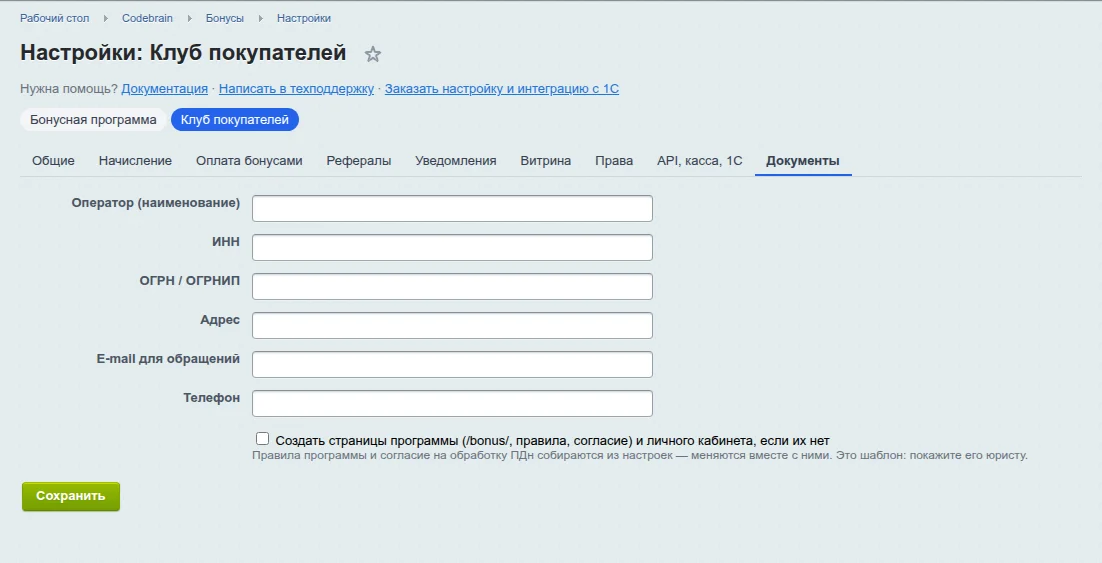Image resolution: width=1102 pixels, height=563 pixels.
Task: Open the Оплата бонусами tab
Action: [249, 161]
